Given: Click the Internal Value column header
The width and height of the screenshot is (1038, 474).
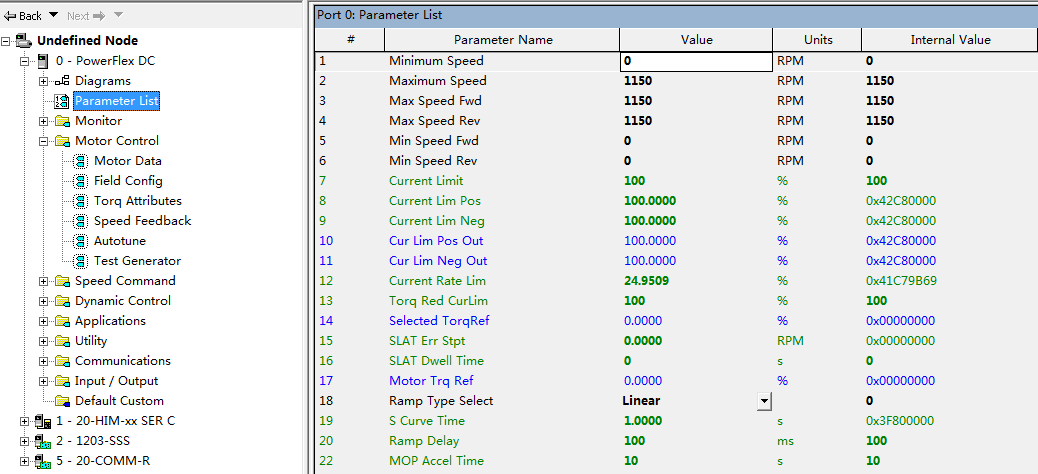Looking at the screenshot, I should click(950, 40).
